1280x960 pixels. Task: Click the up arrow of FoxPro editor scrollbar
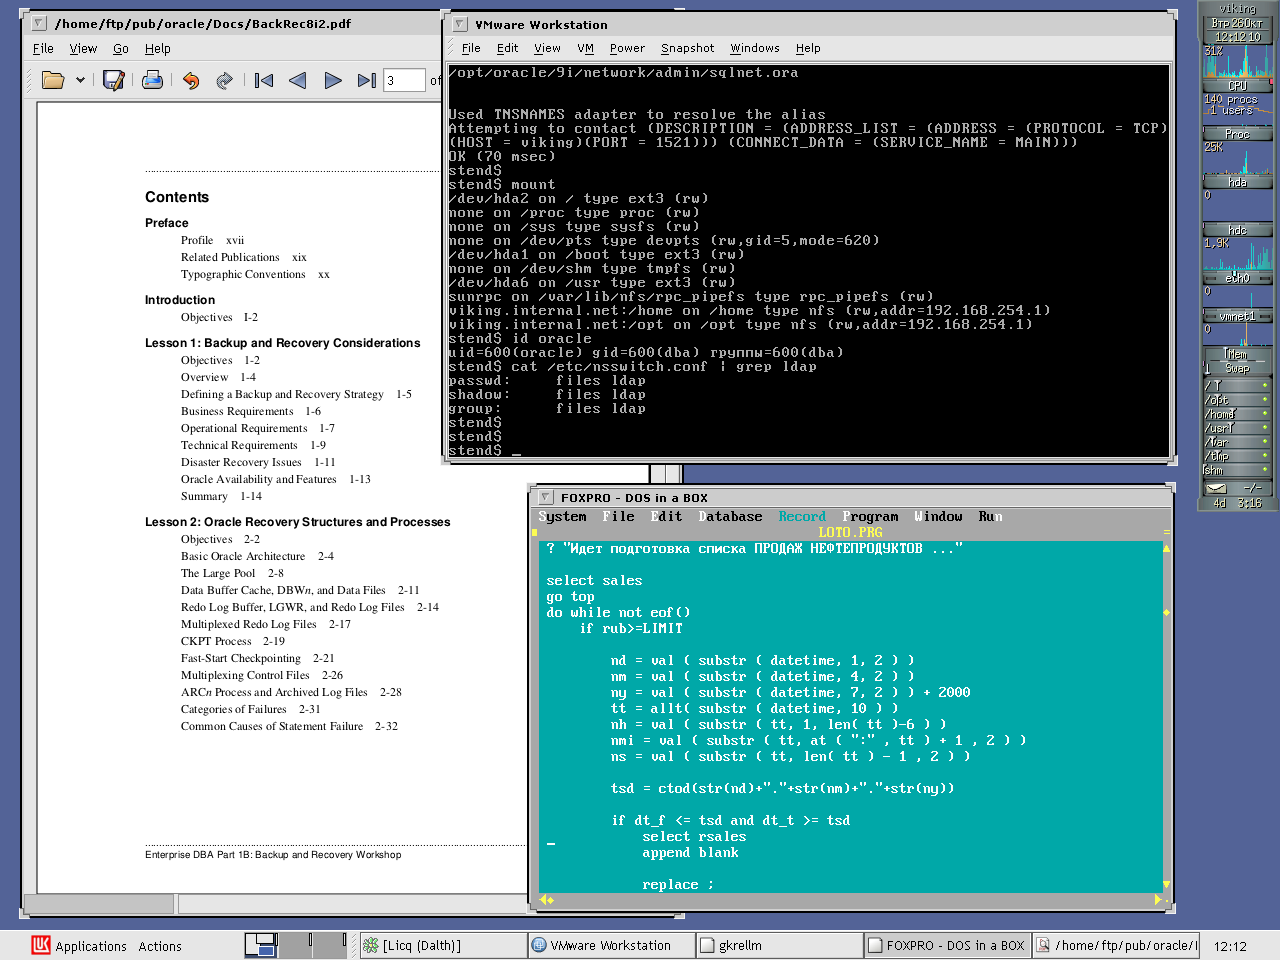click(x=1166, y=548)
